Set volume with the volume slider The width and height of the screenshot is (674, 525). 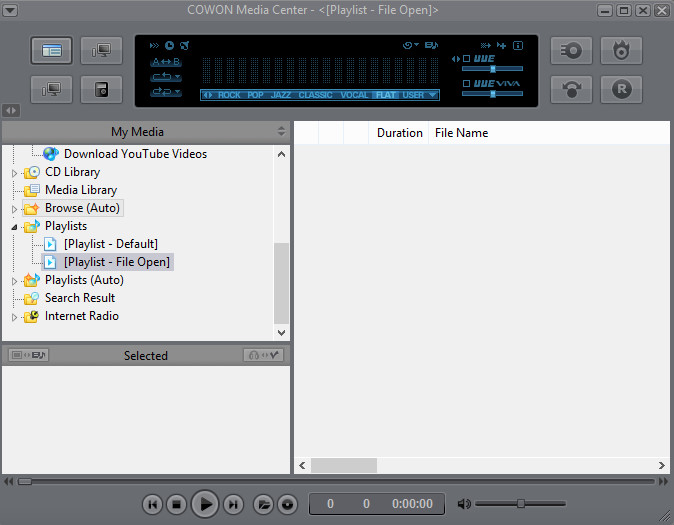click(x=520, y=504)
